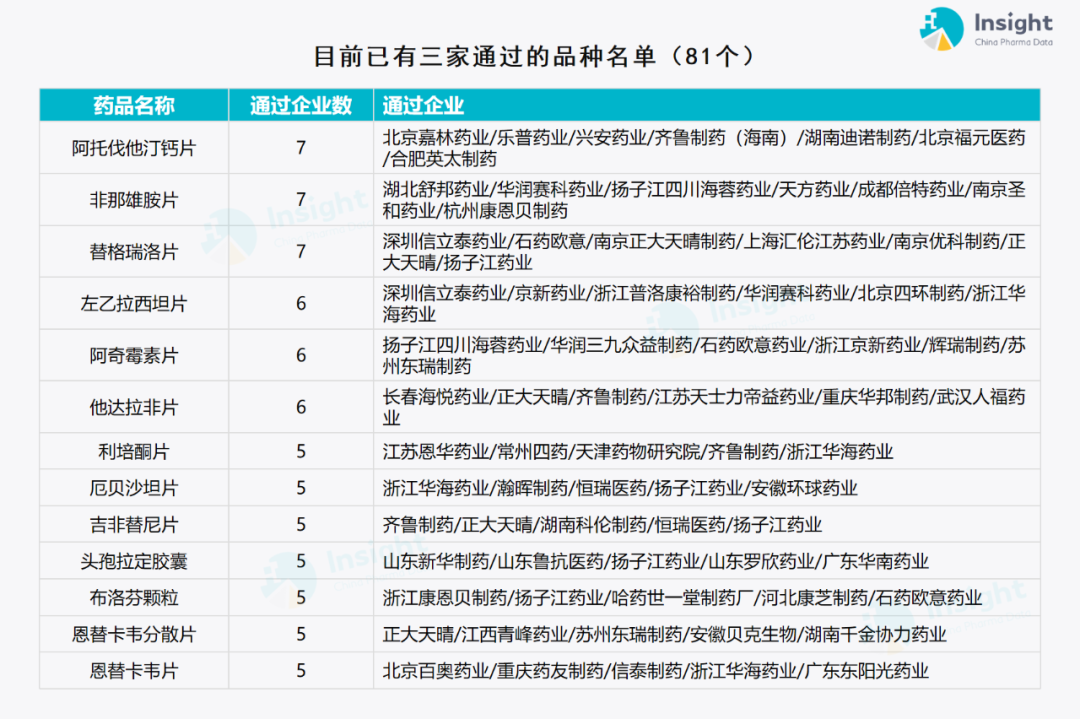Click the 通过企业数 column header

coord(301,105)
